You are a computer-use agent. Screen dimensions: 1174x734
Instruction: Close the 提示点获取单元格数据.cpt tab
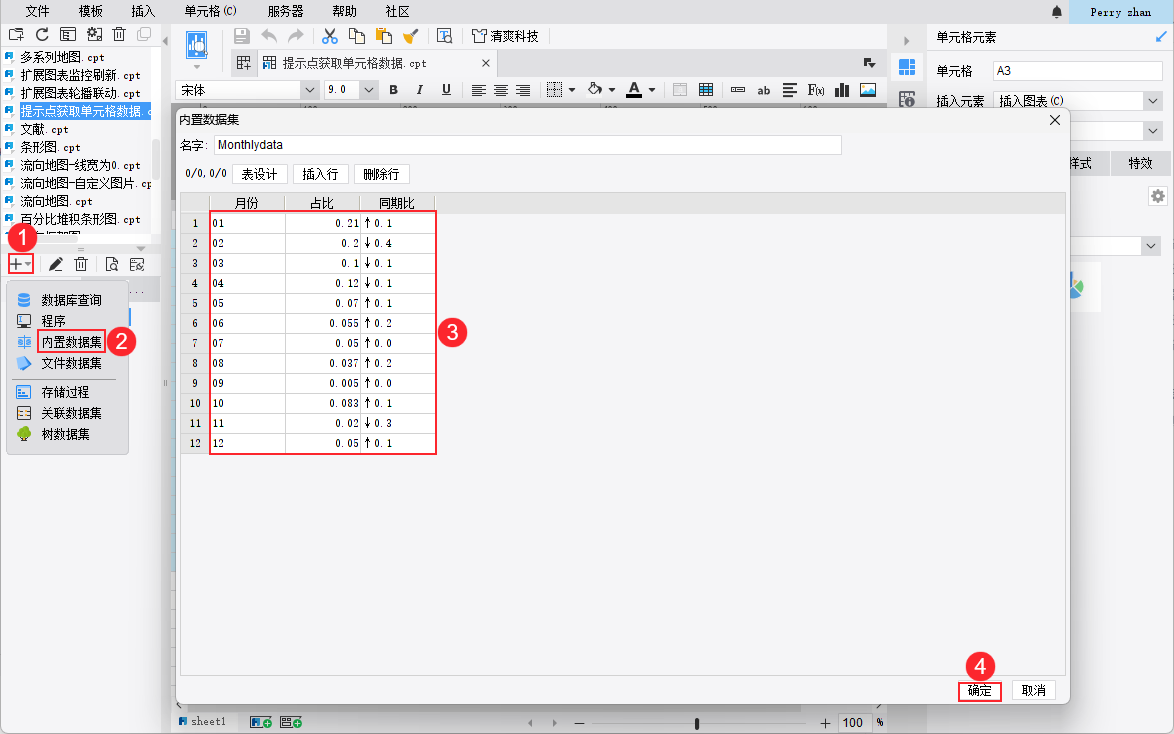(485, 64)
